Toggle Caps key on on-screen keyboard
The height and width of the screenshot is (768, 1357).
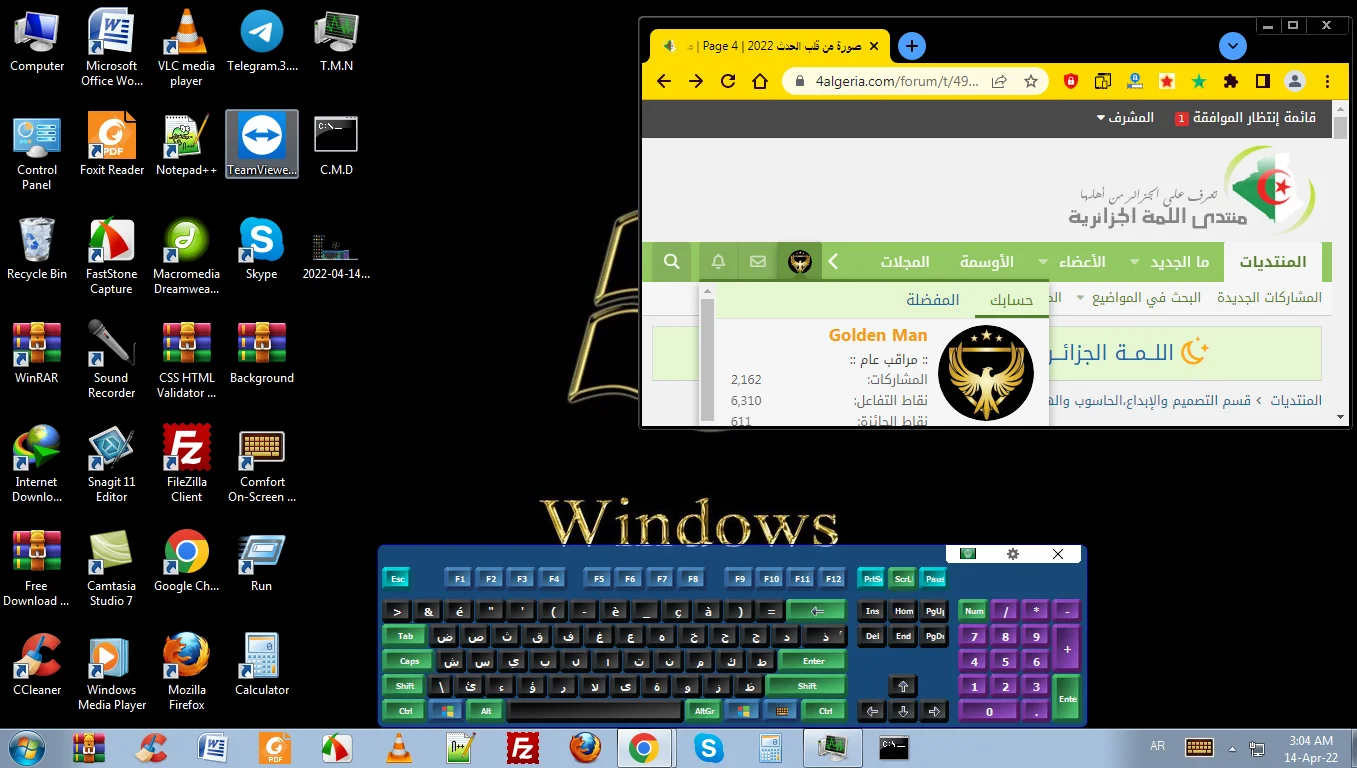[409, 661]
